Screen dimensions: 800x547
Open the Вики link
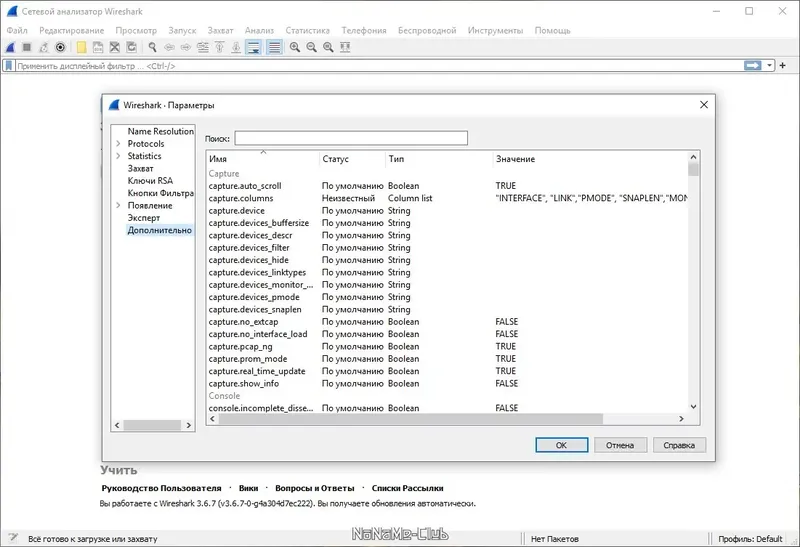[248, 488]
